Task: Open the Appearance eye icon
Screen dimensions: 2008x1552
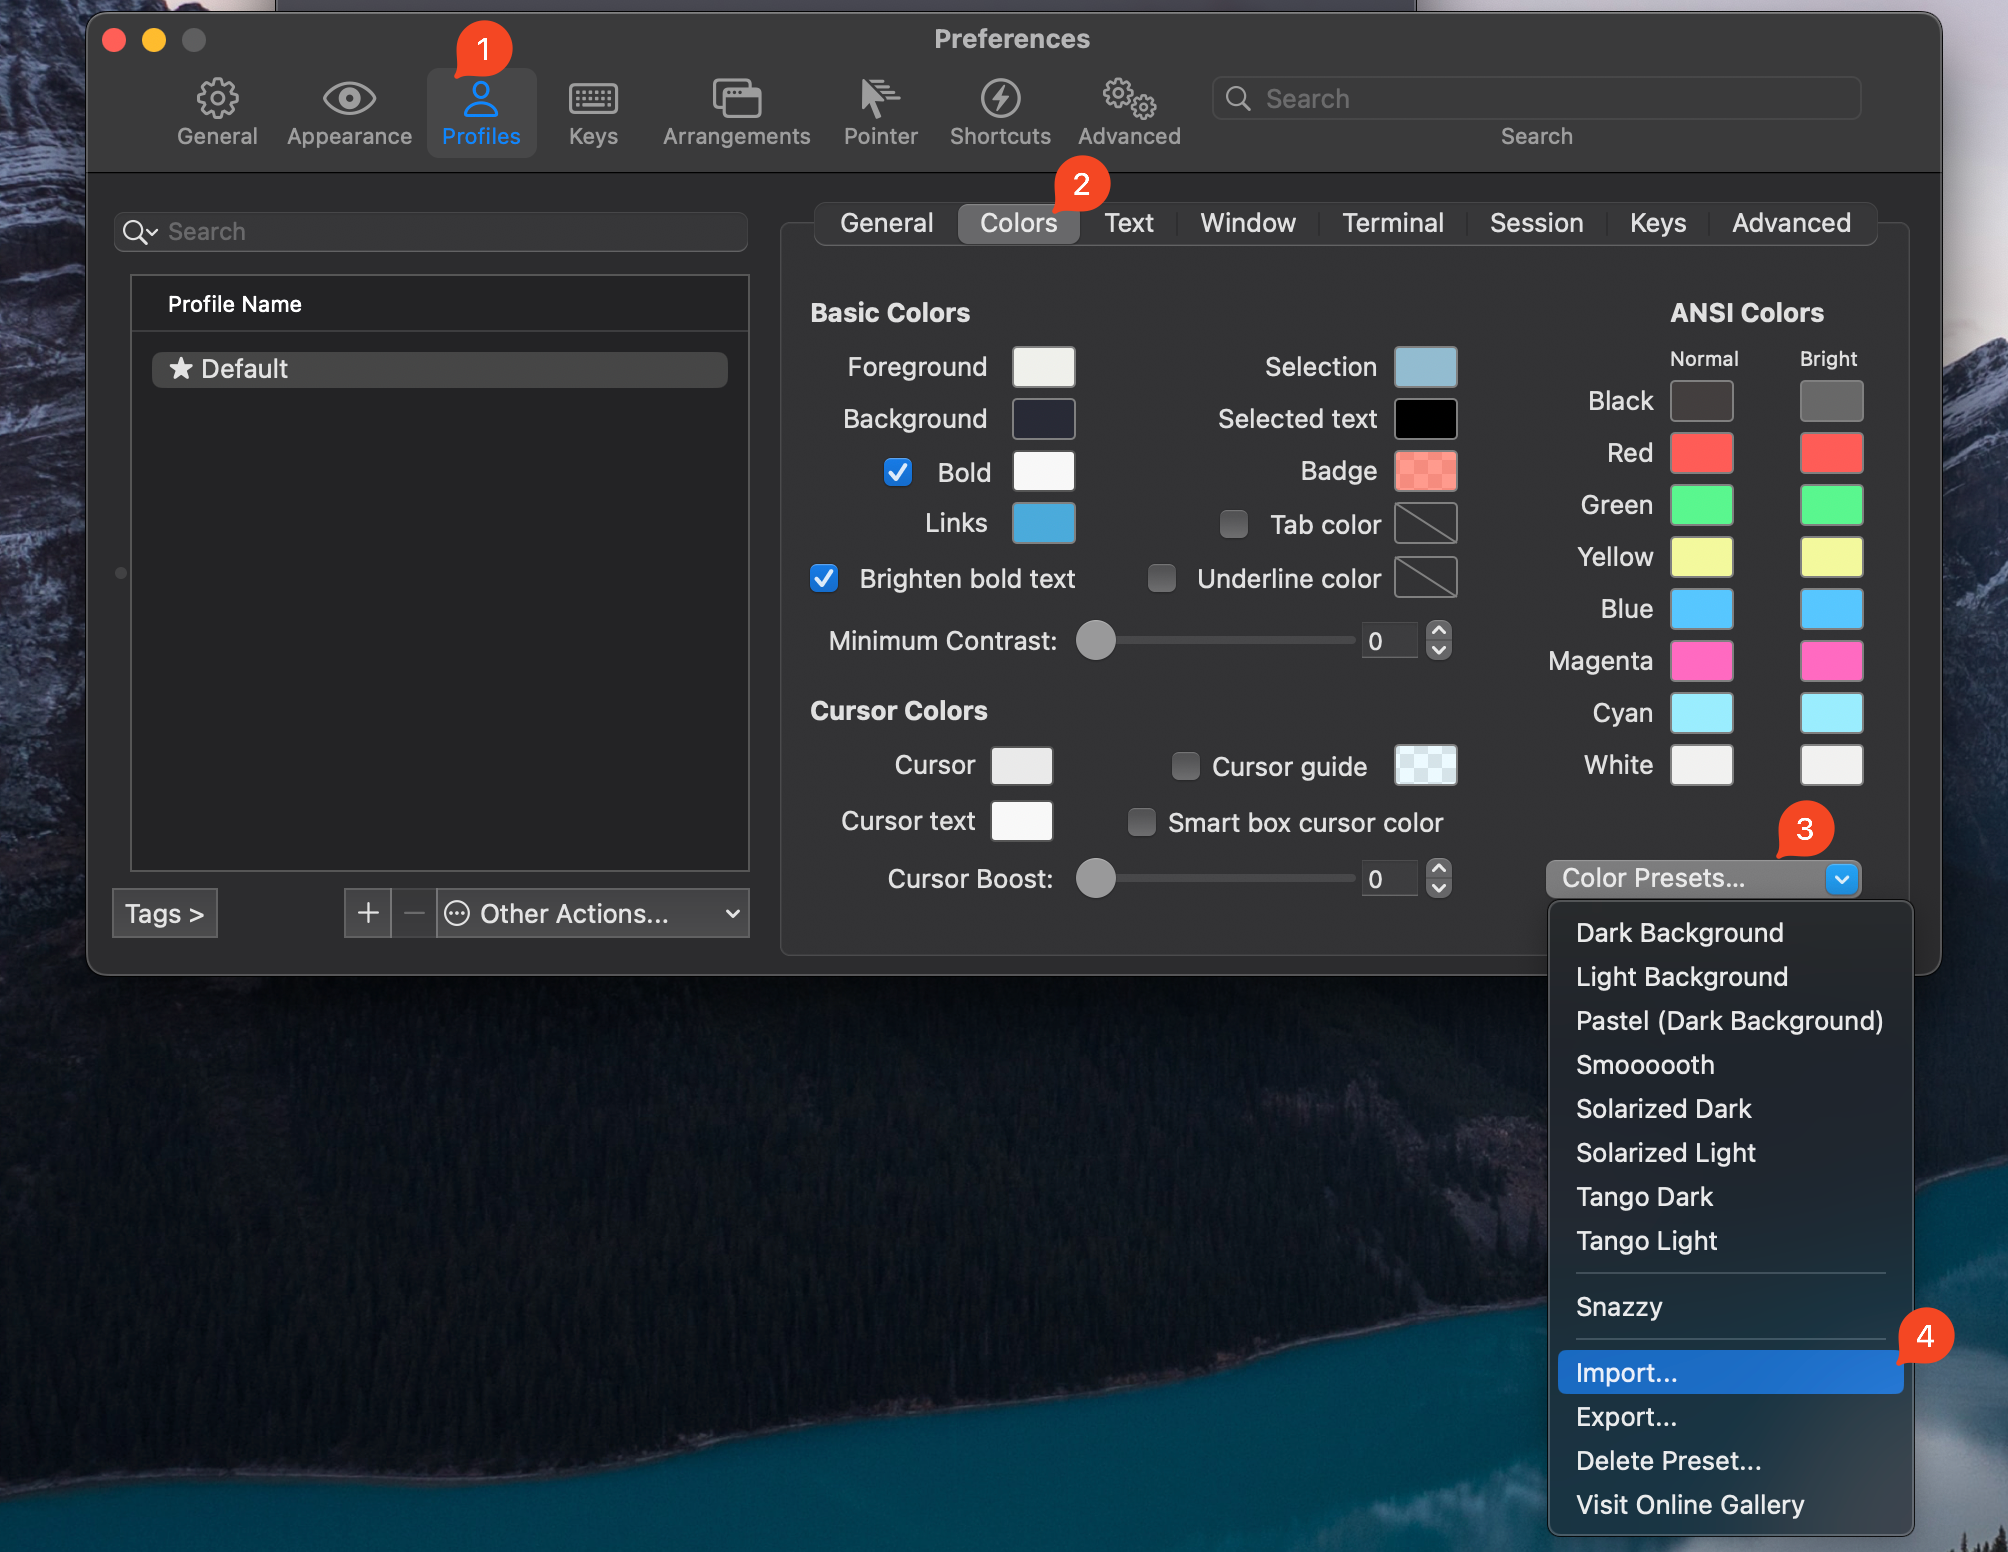Action: tap(349, 99)
